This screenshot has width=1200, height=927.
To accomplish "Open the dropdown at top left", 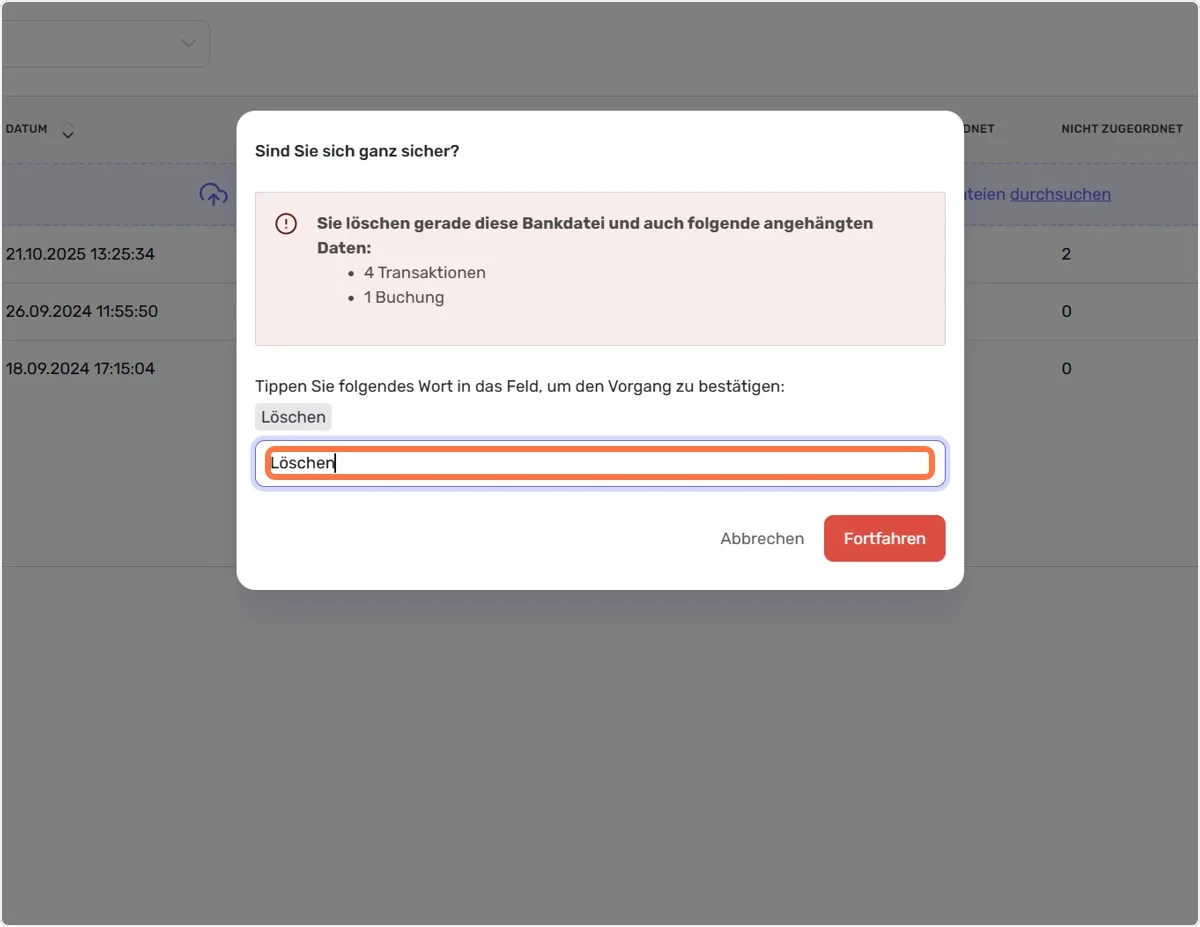I will [x=105, y=43].
